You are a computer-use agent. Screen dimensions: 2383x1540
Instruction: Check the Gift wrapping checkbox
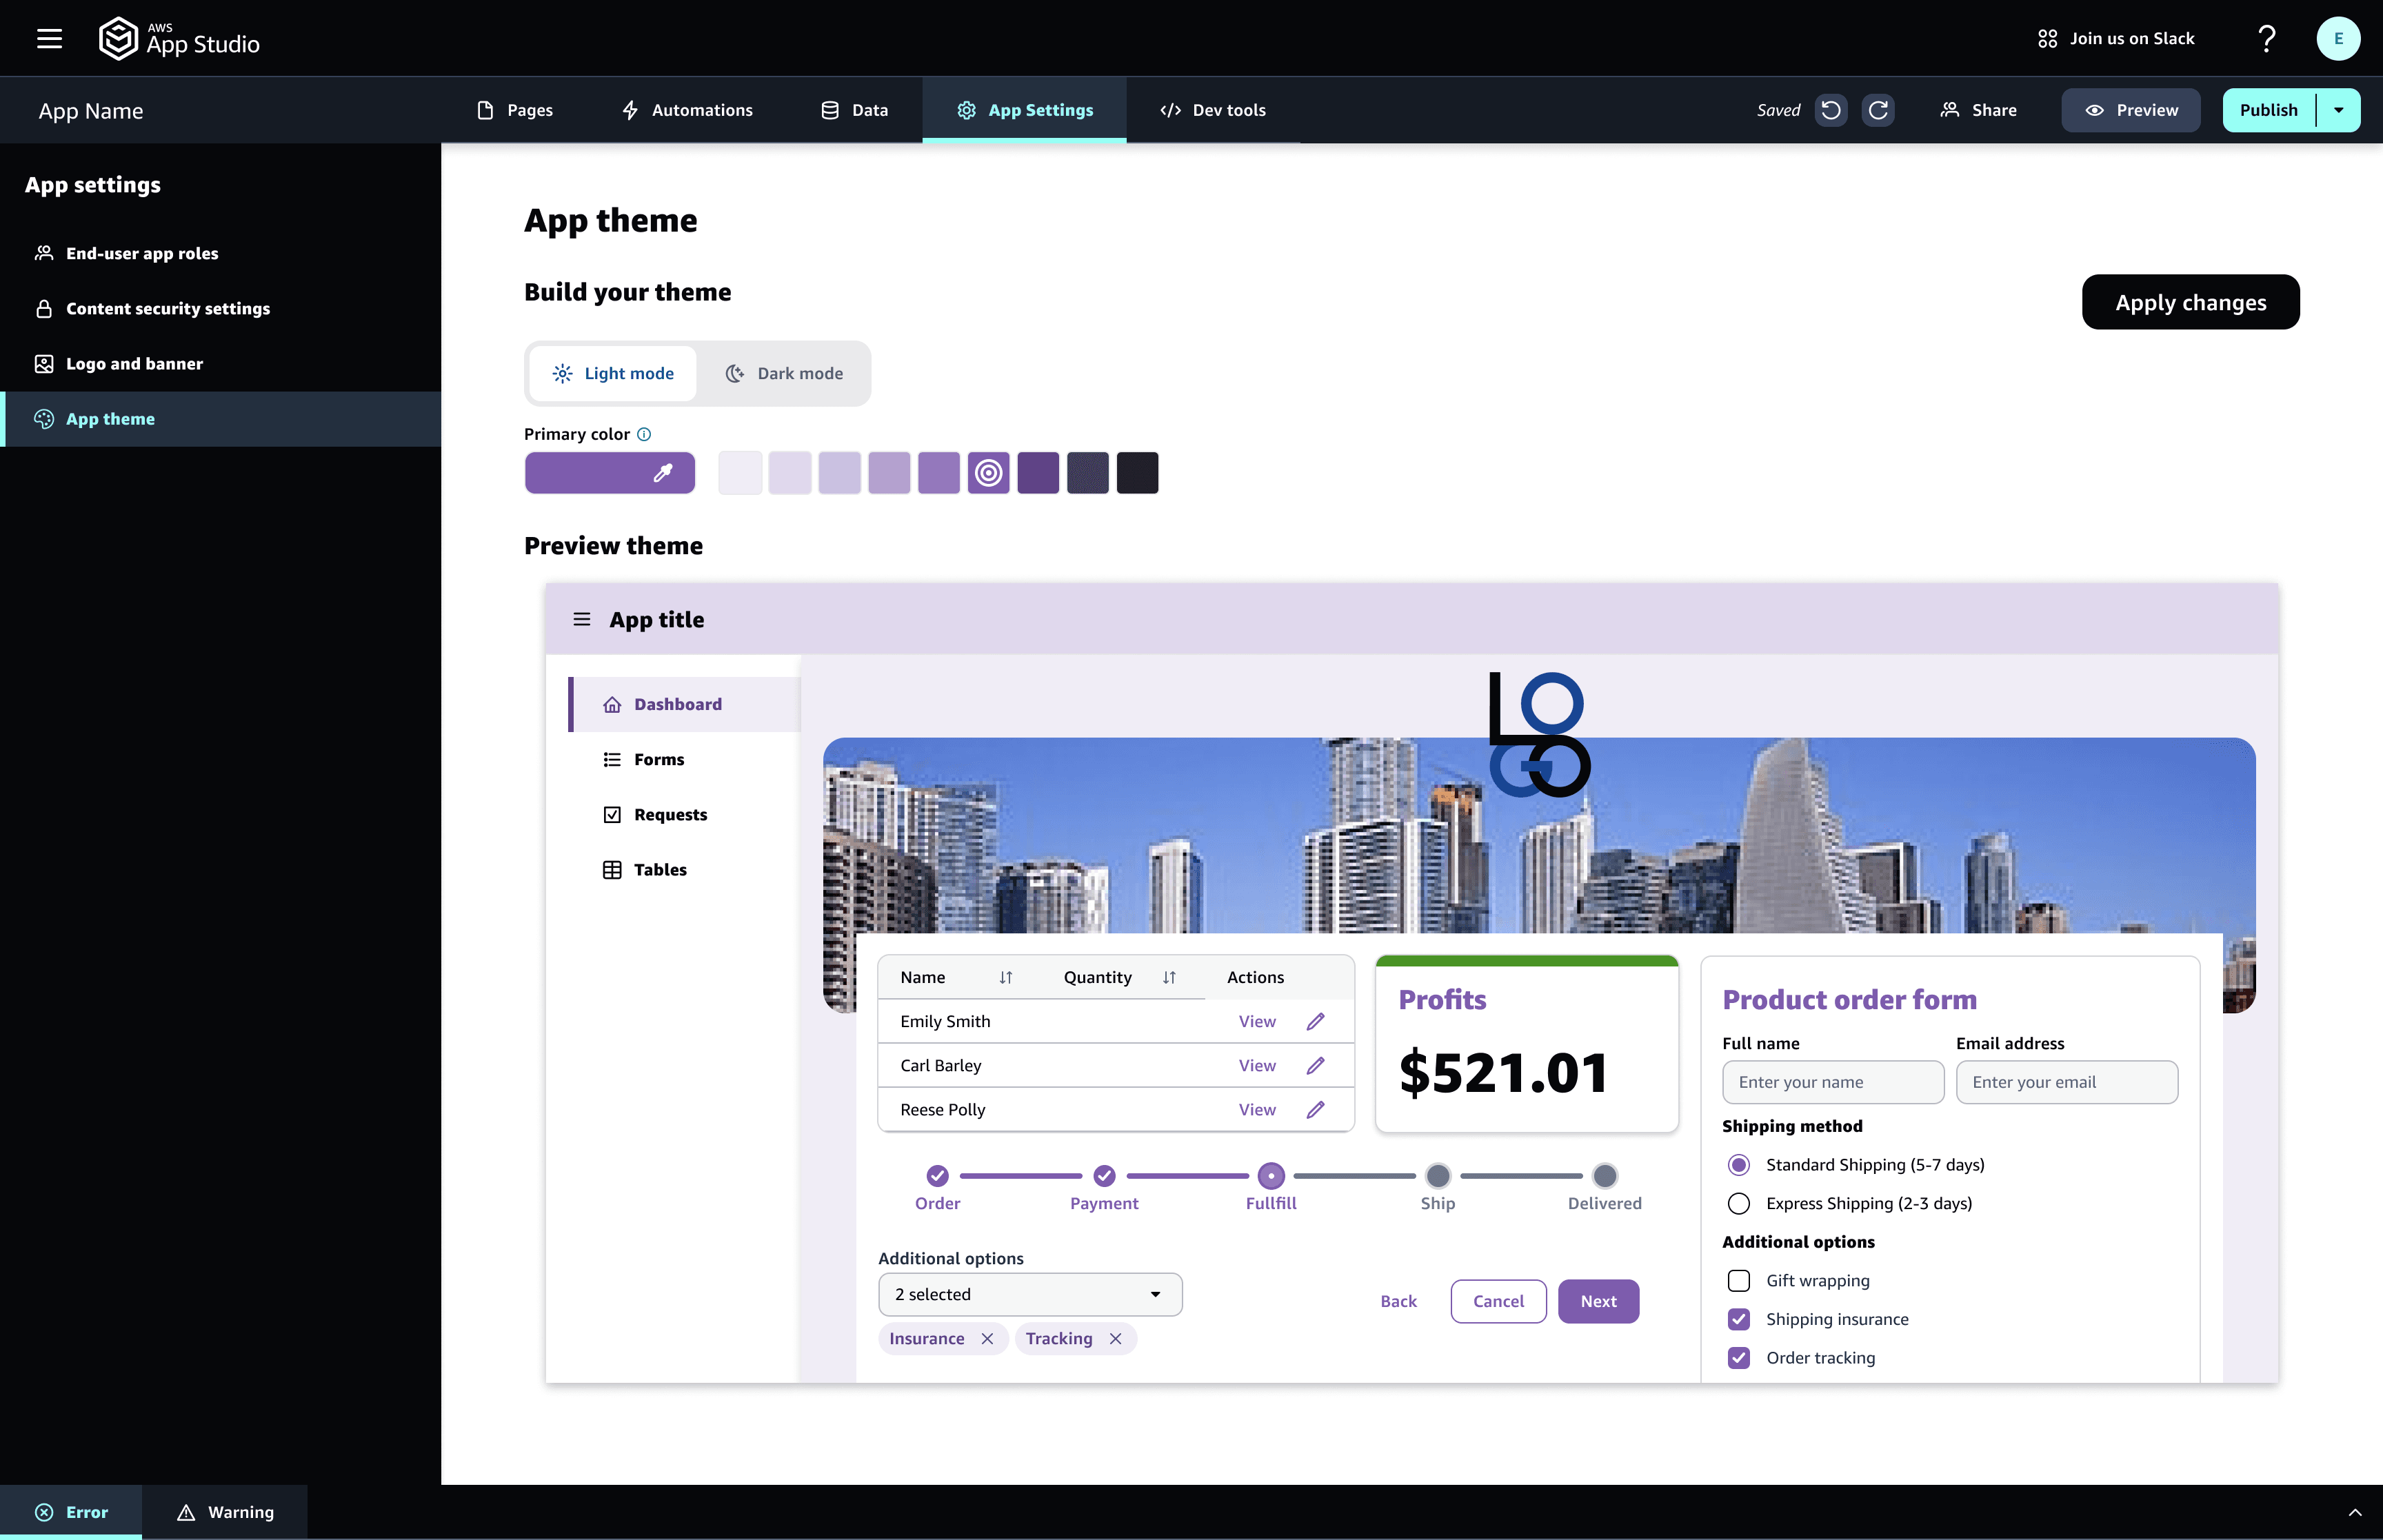(x=1738, y=1281)
